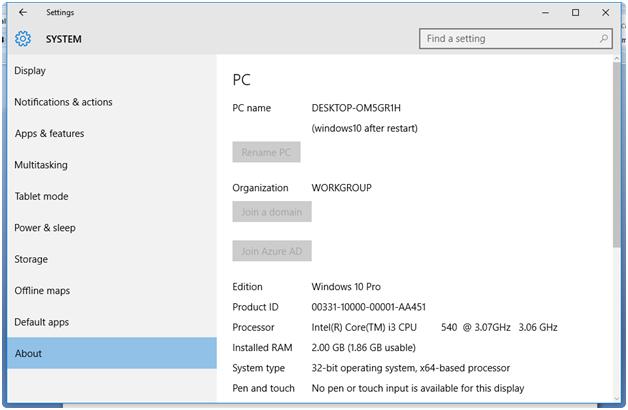Viewport: 628px width, 410px height.
Task: Select Multitasking in the sidebar
Action: point(41,165)
